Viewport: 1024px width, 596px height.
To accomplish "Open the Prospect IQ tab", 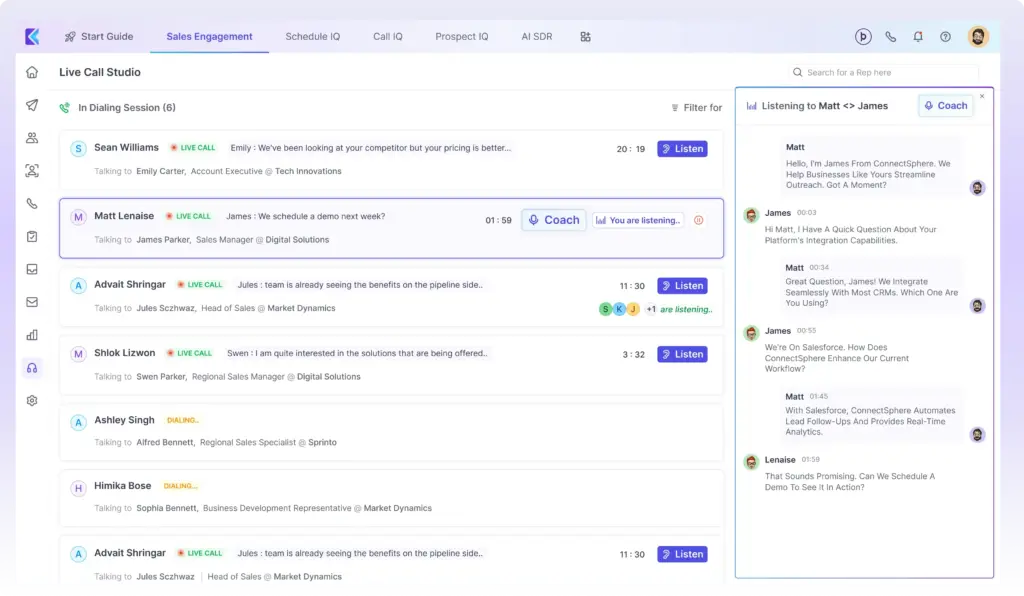I will [x=461, y=36].
